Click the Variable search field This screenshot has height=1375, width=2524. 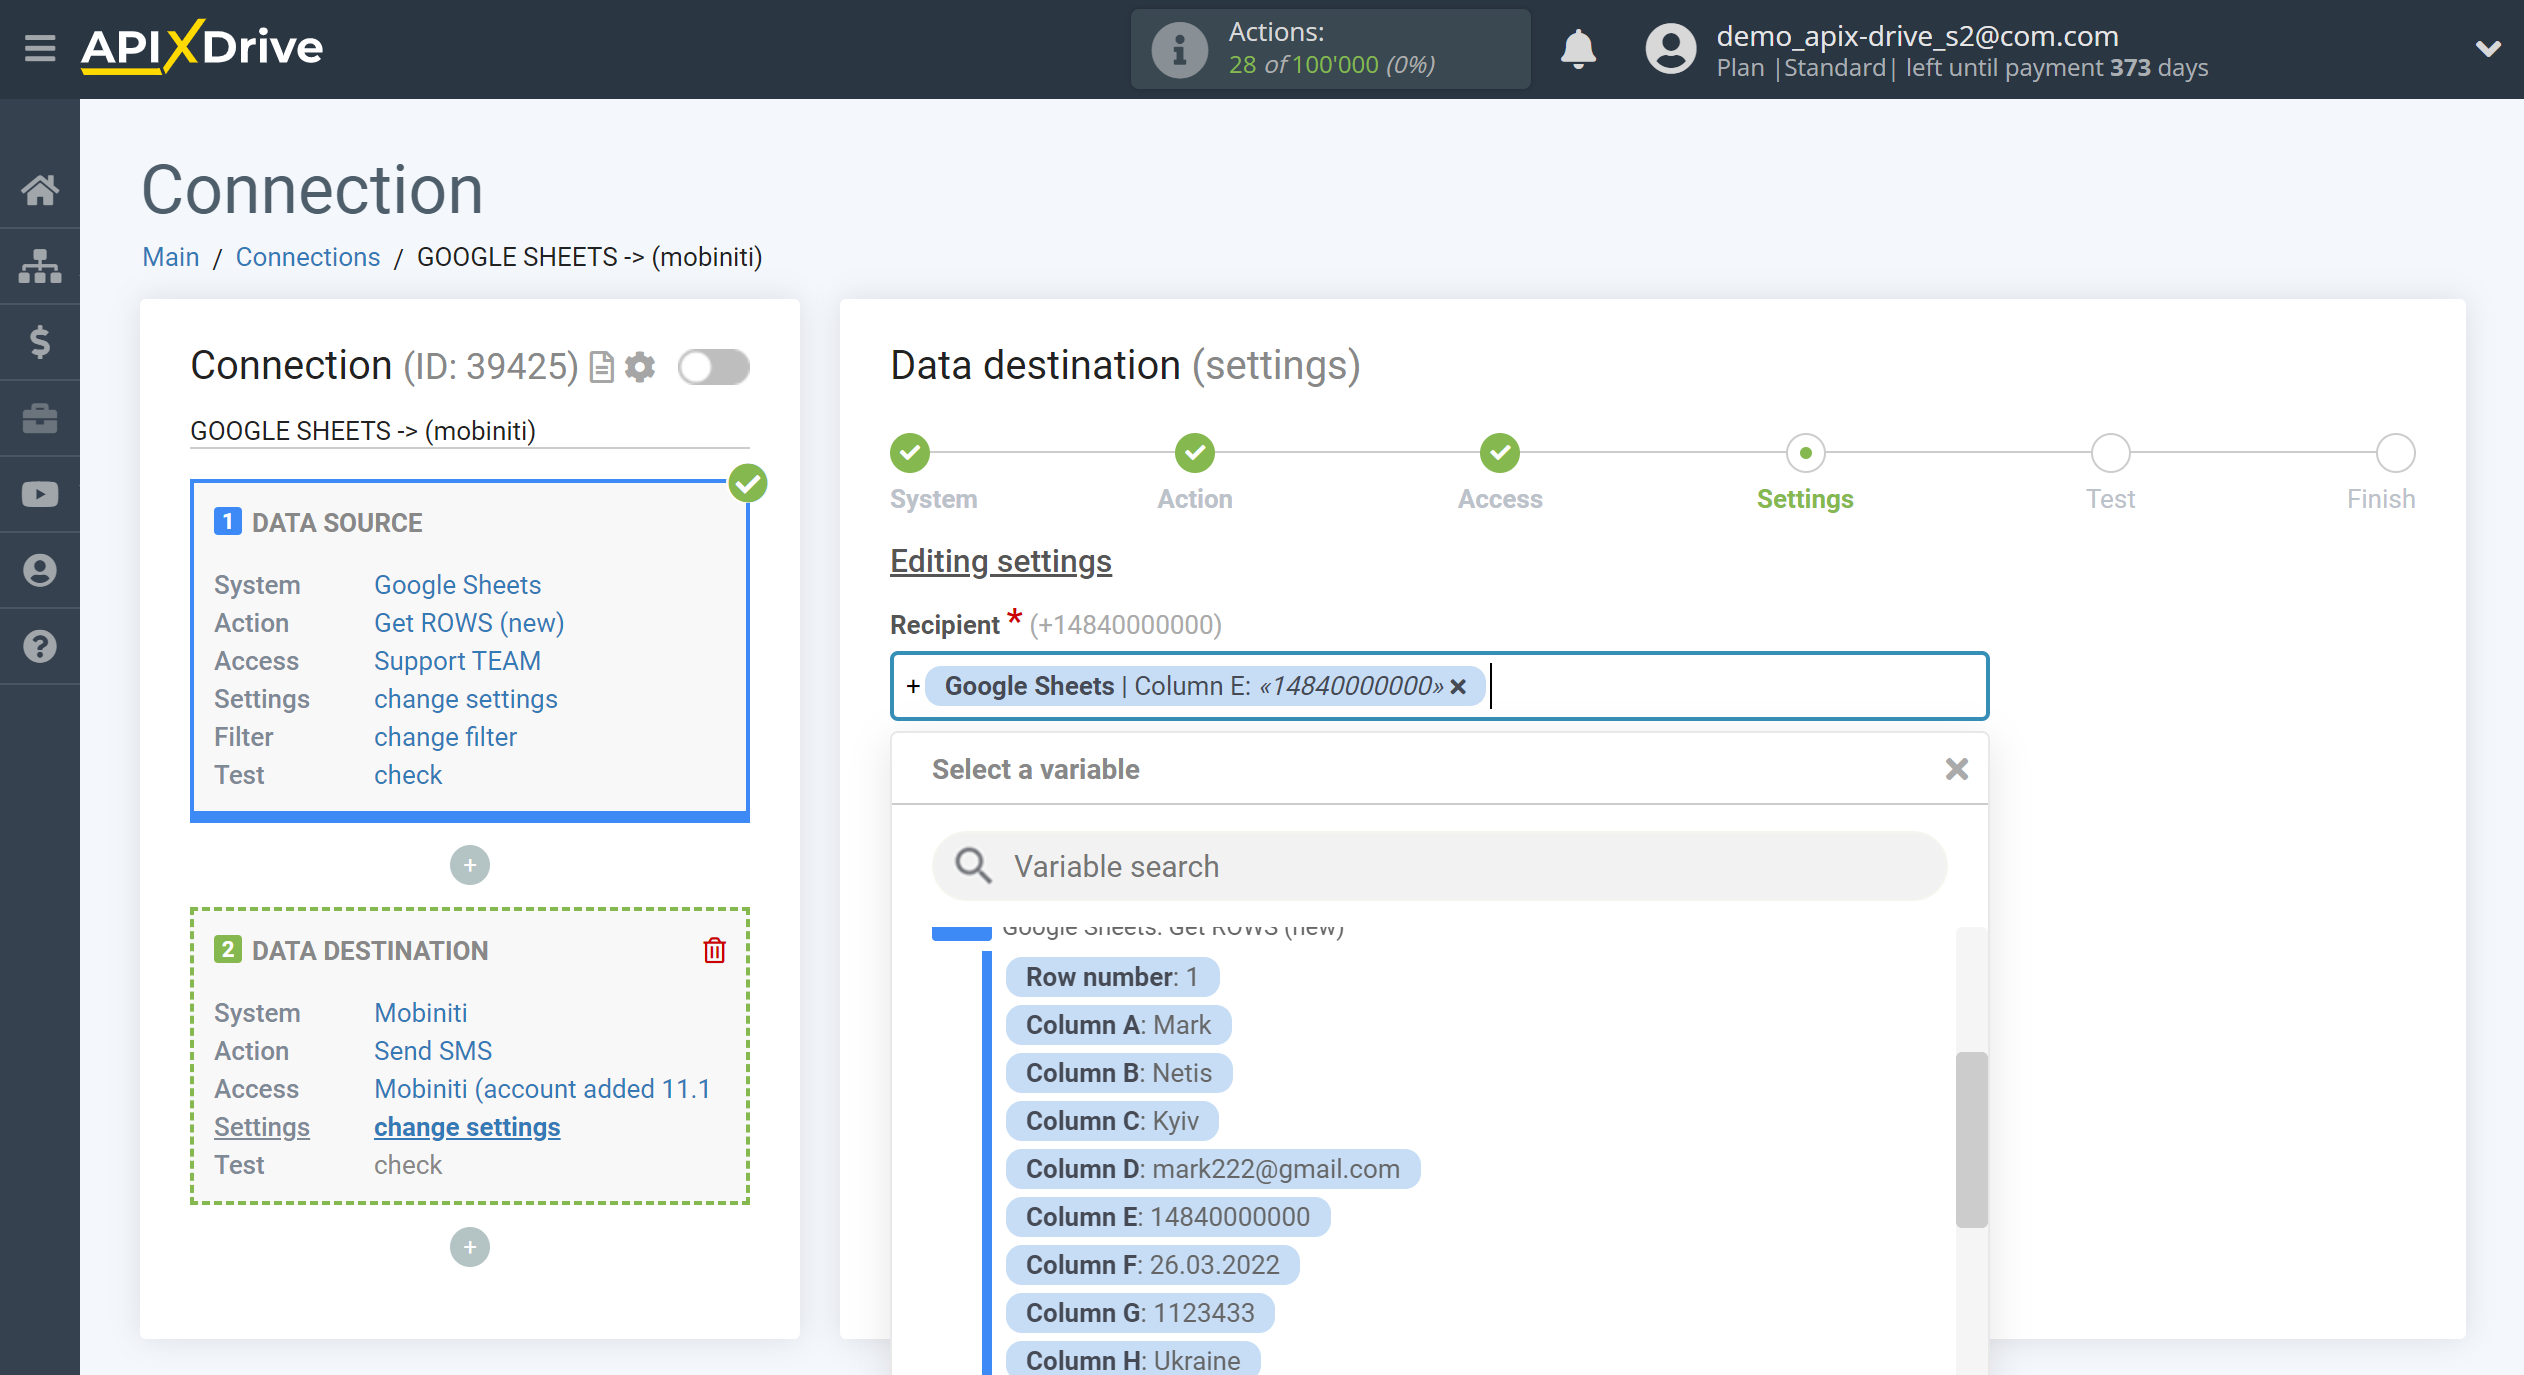click(1439, 866)
